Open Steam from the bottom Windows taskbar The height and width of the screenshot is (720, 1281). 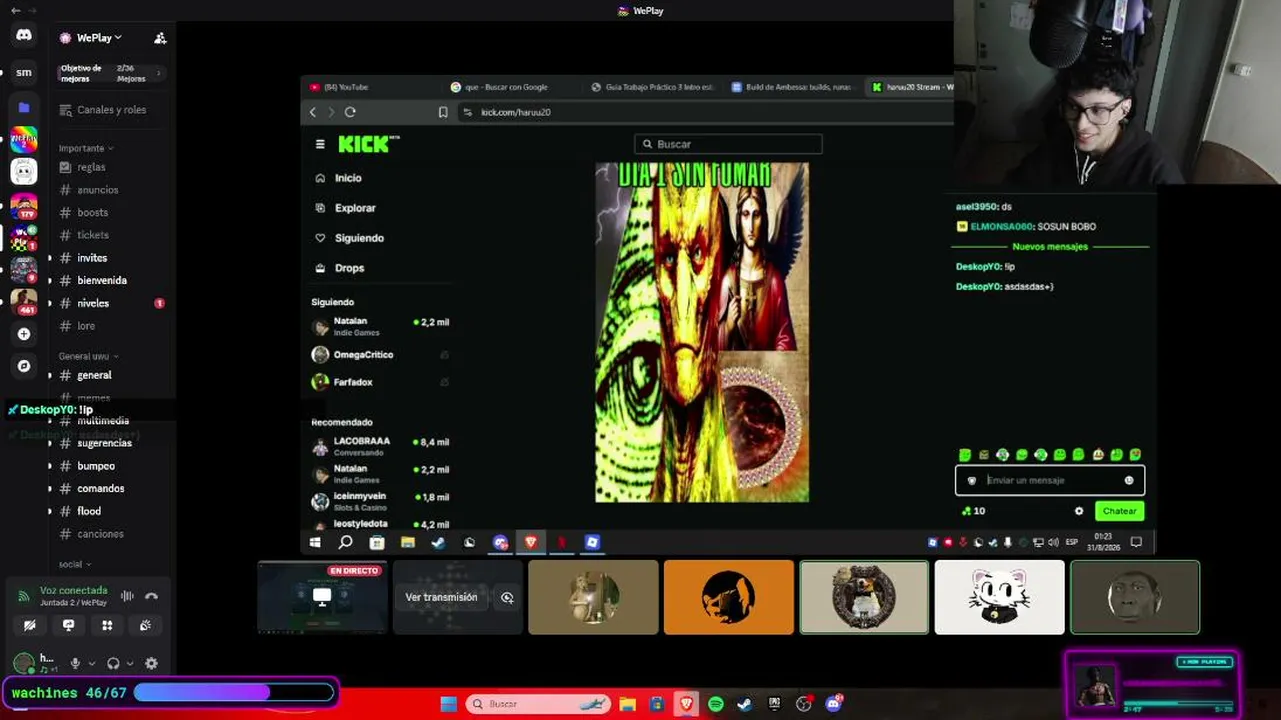745,704
